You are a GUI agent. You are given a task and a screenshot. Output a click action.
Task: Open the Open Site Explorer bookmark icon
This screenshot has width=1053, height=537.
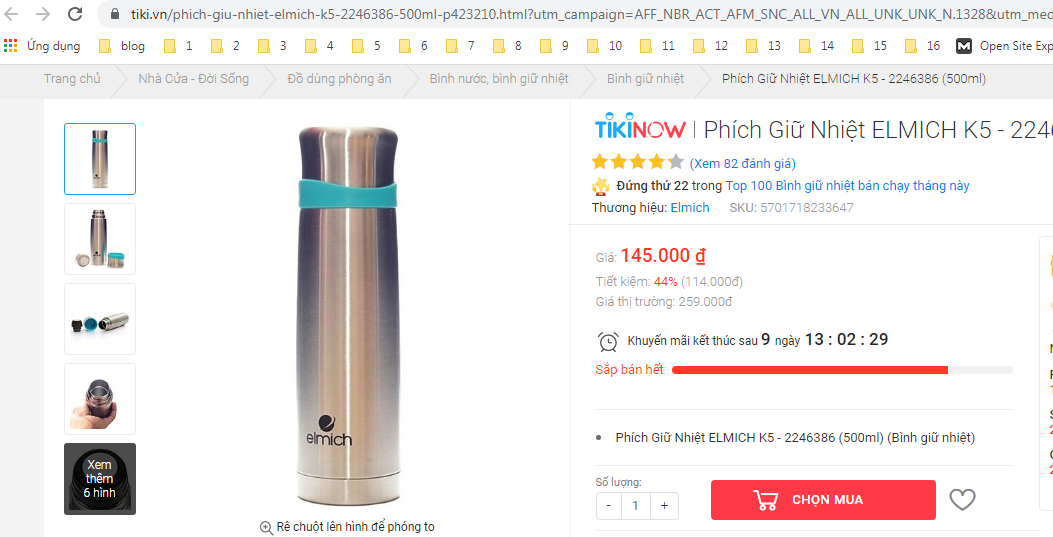(x=964, y=46)
